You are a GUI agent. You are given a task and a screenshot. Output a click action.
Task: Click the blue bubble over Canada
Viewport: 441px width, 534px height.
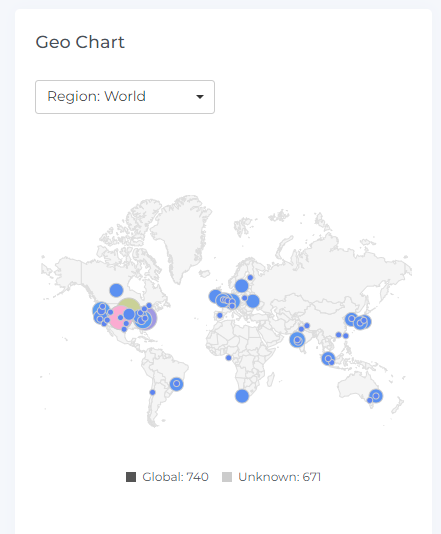[116, 290]
